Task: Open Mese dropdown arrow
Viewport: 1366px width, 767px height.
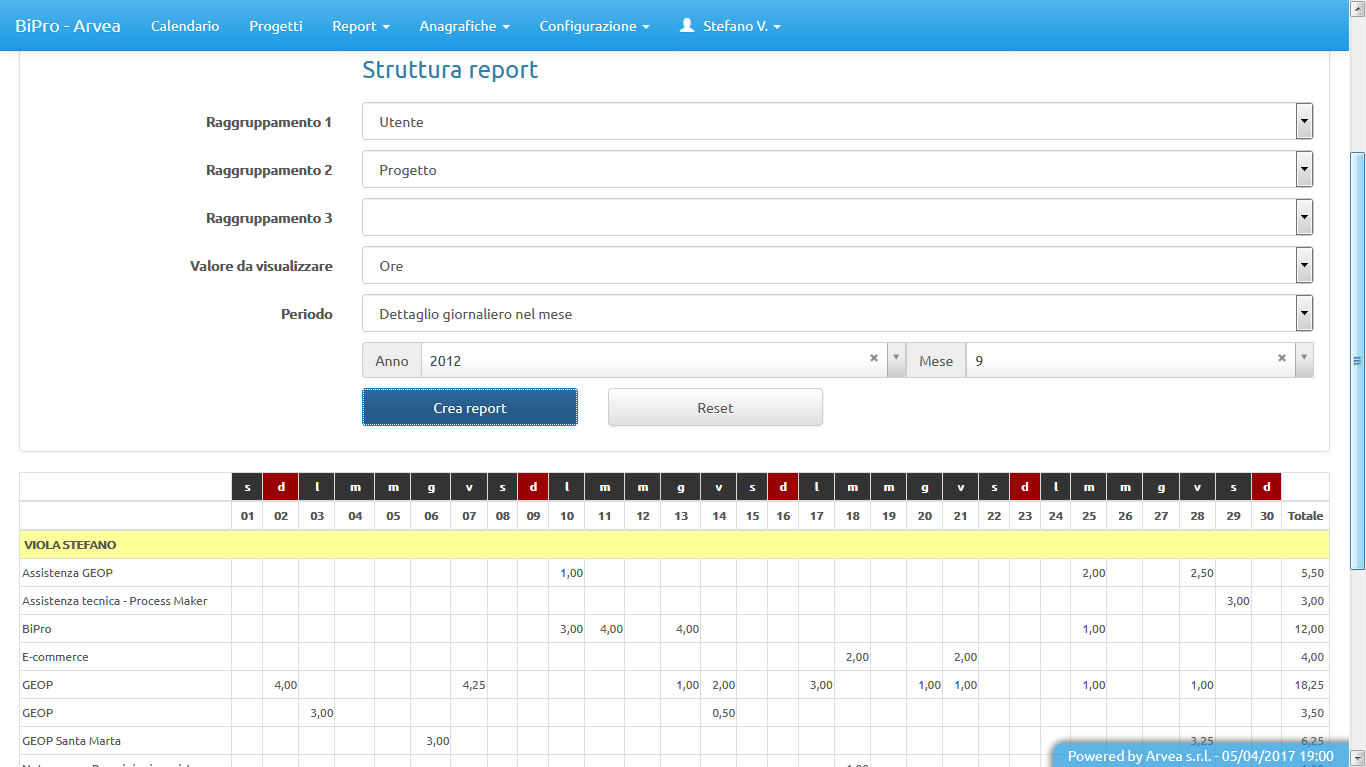Action: pos(1303,359)
